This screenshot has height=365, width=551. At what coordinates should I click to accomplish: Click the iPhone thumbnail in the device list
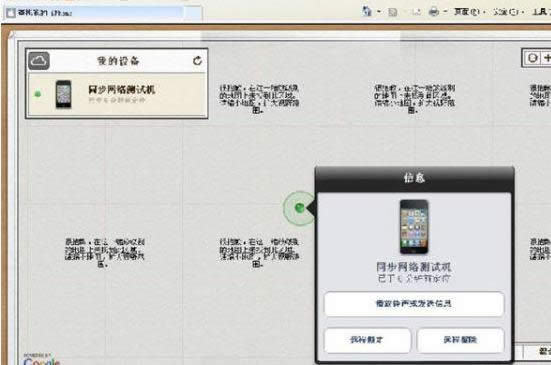click(x=64, y=94)
